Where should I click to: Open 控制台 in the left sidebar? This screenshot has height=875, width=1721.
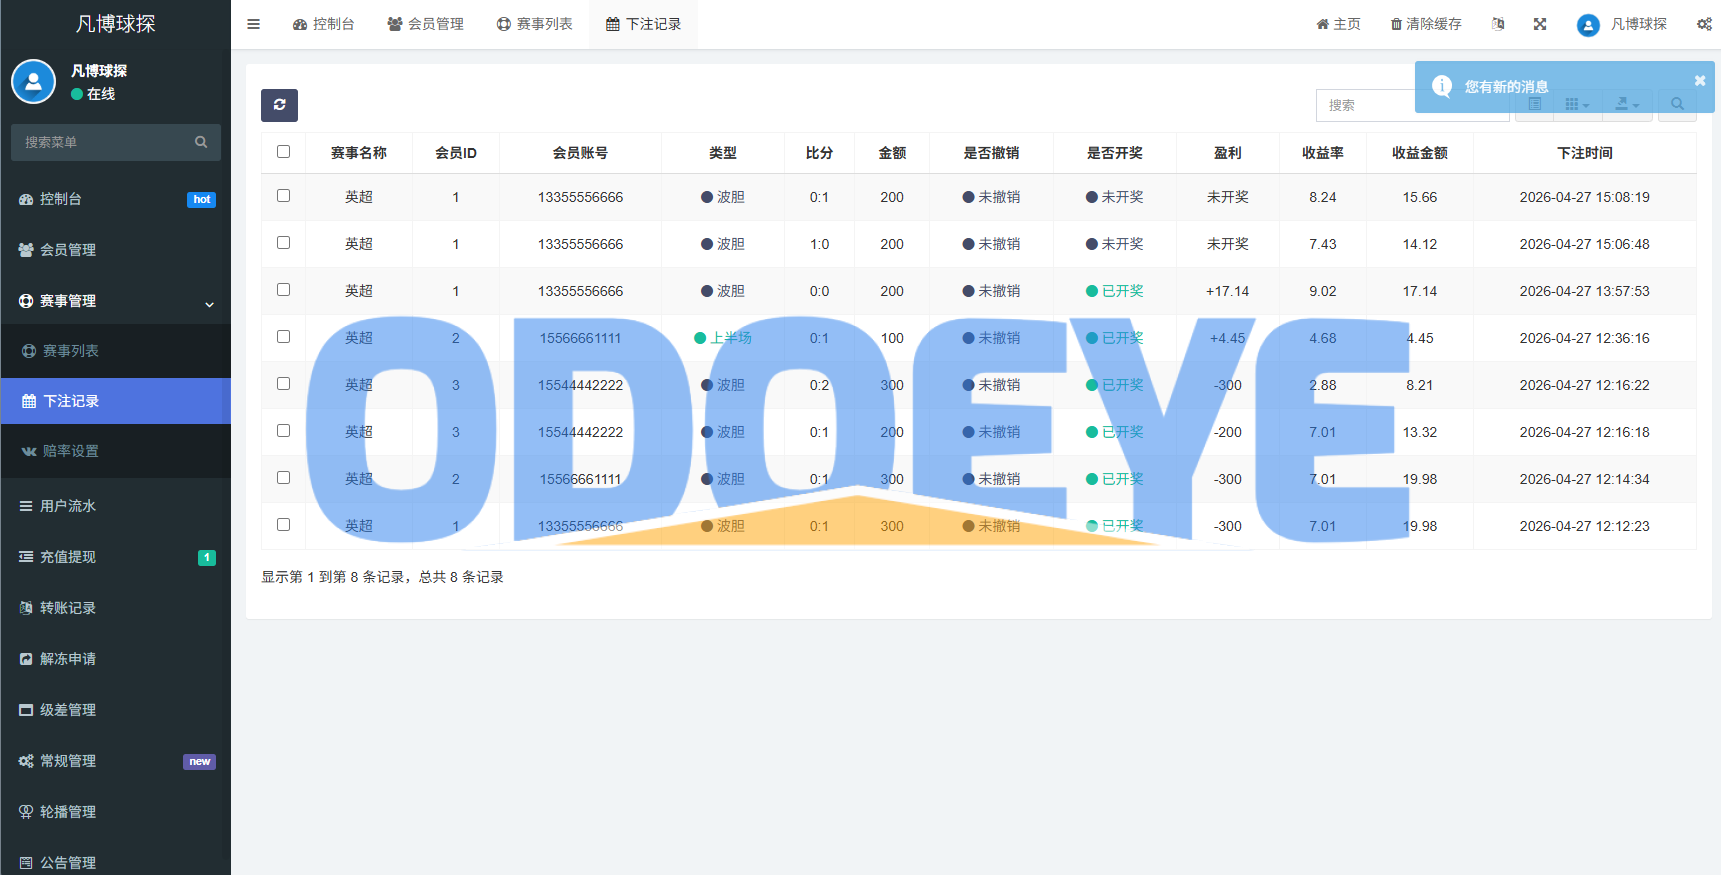click(115, 199)
